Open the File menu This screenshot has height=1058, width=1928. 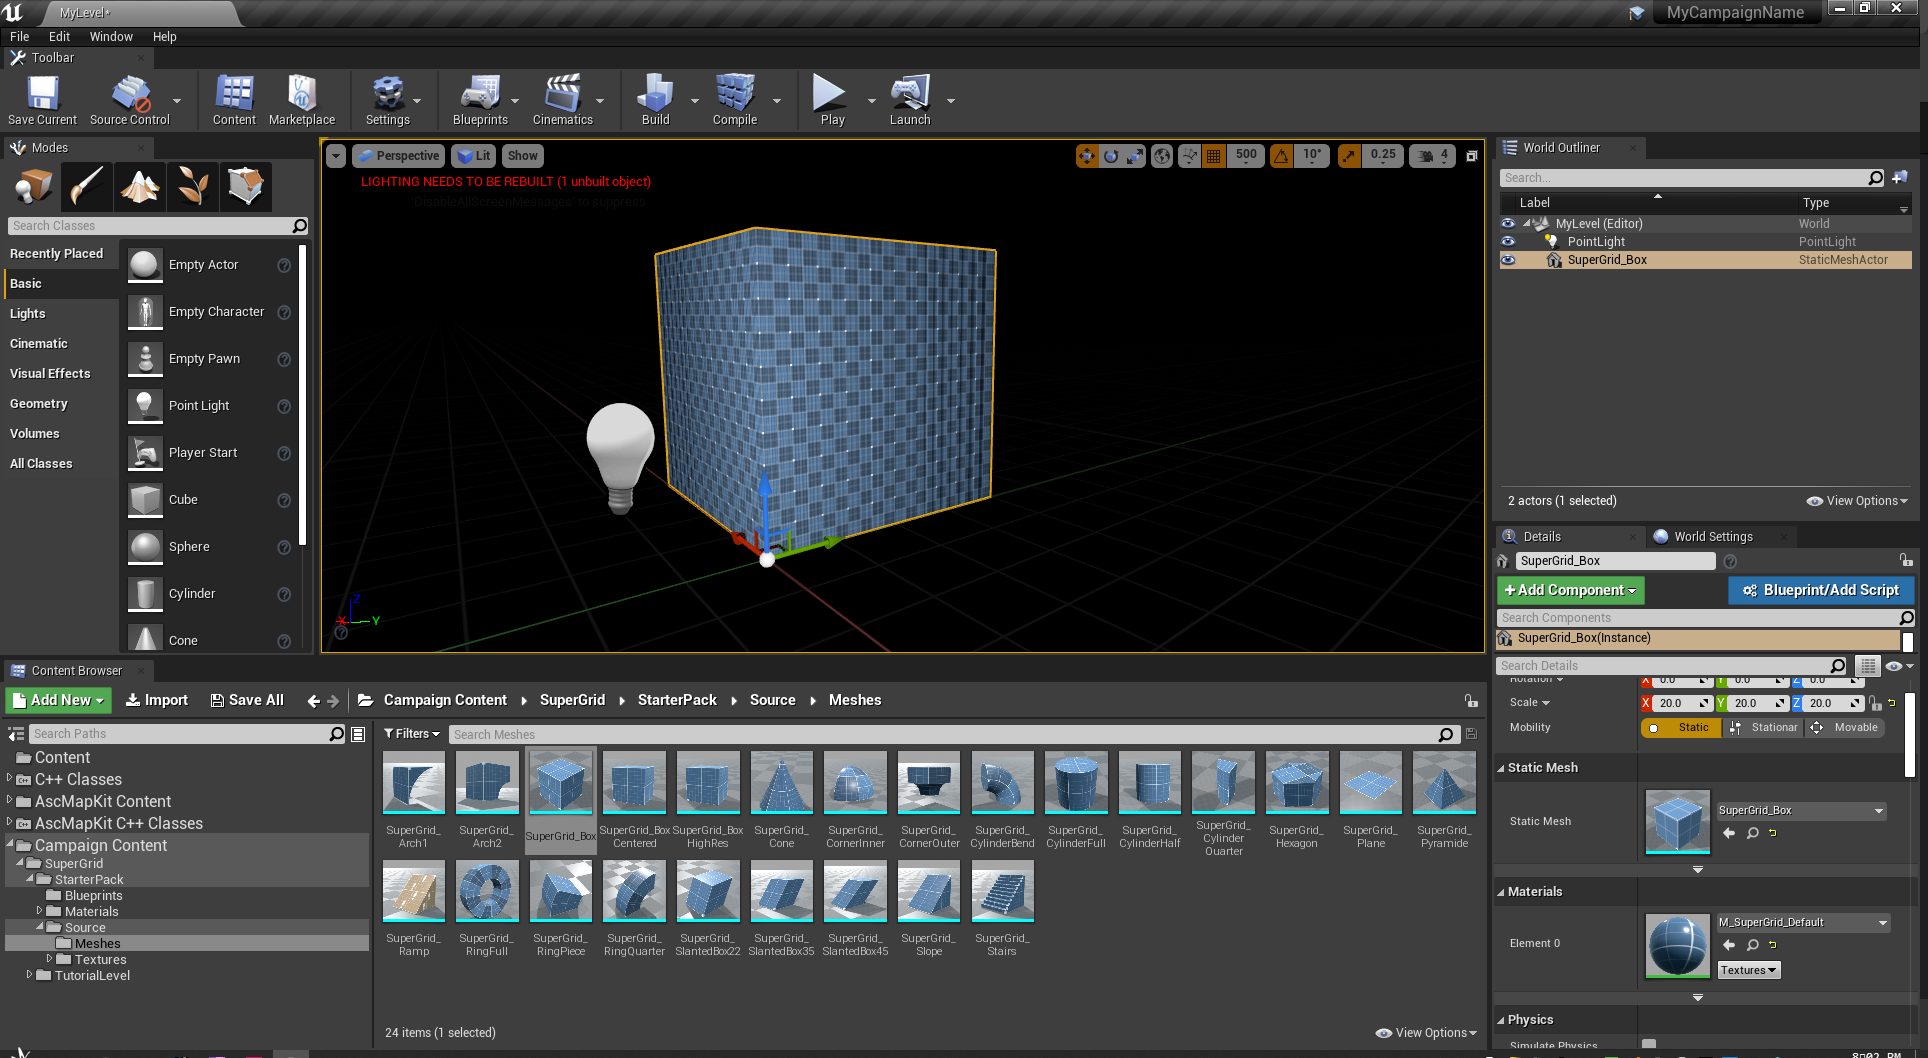(x=20, y=37)
